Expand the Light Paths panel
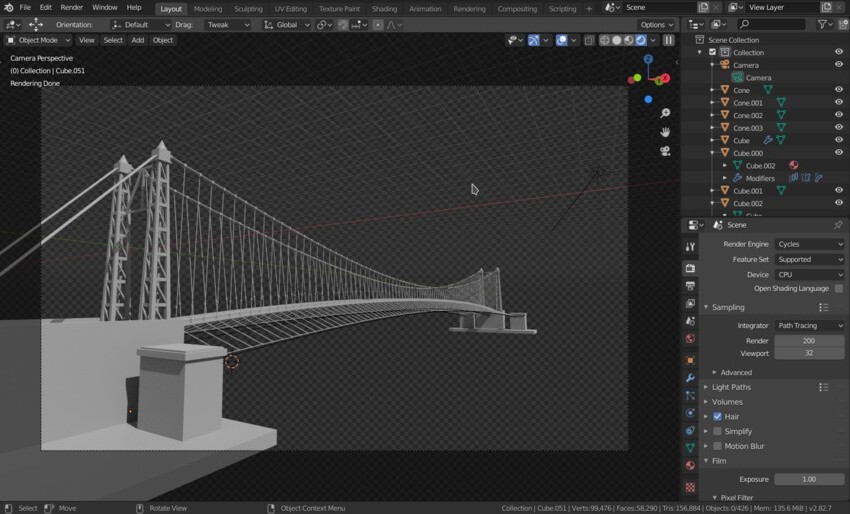This screenshot has height=514, width=850. [731, 387]
